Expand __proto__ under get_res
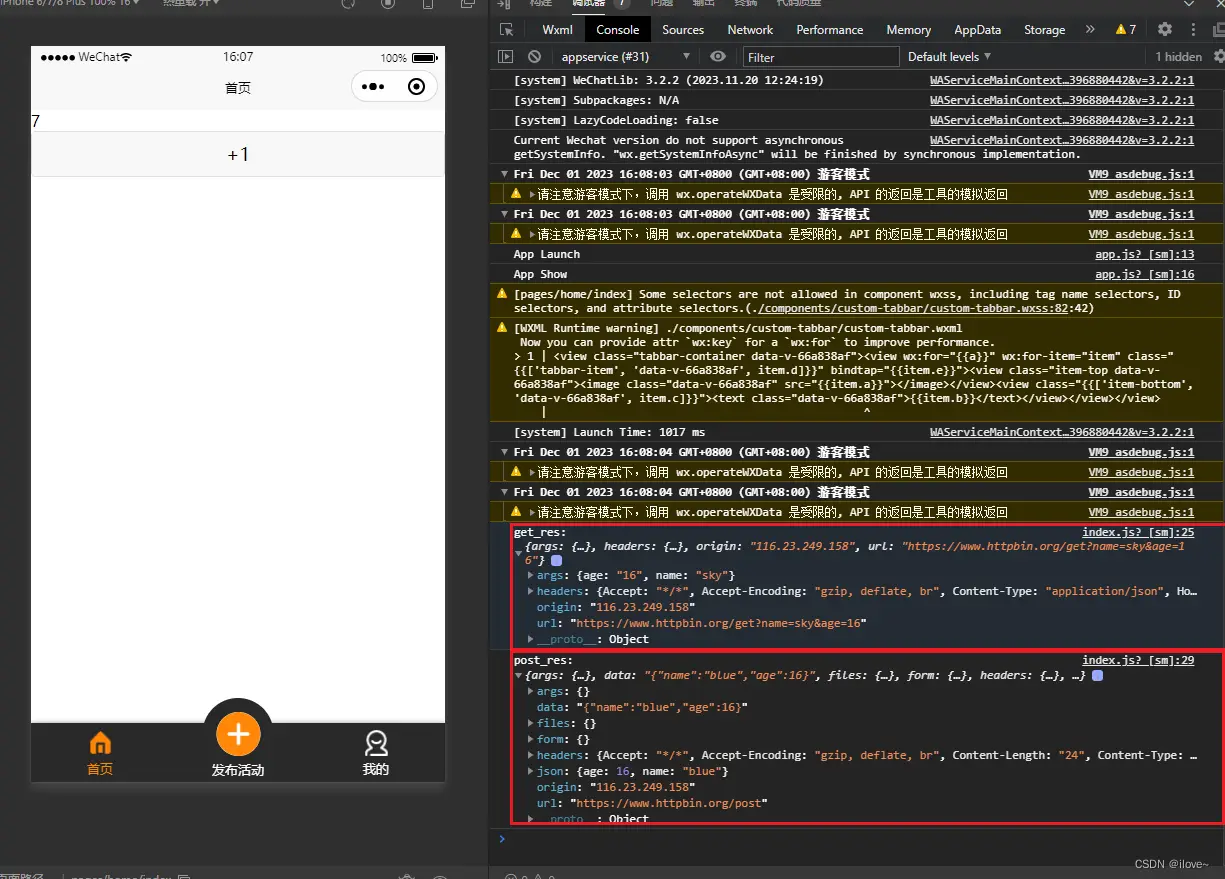This screenshot has width=1225, height=879. point(530,639)
